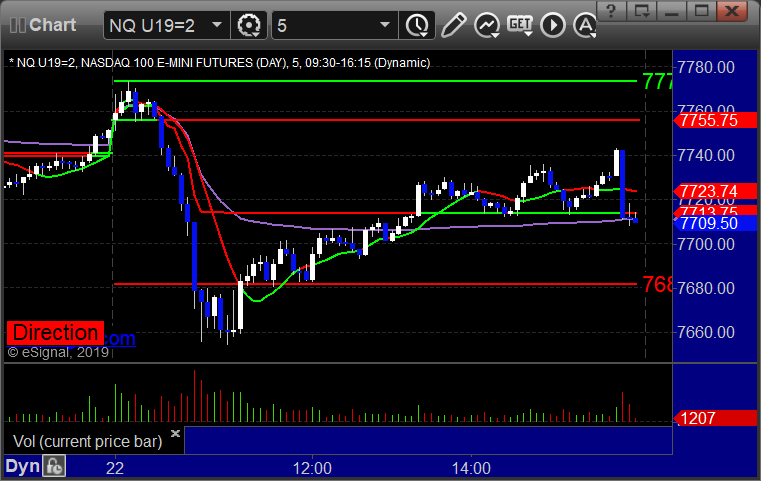Image resolution: width=761 pixels, height=481 pixels.
Task: Minimize the chart window
Action: coord(672,10)
